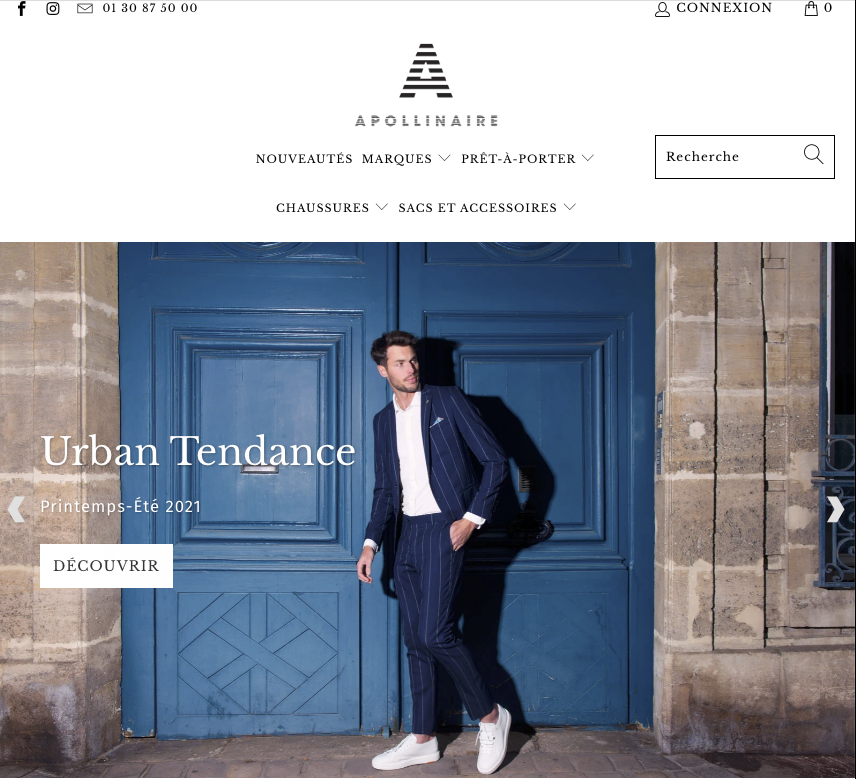Call the phone number 01 30 87 50 00
856x779 pixels.
coord(150,8)
